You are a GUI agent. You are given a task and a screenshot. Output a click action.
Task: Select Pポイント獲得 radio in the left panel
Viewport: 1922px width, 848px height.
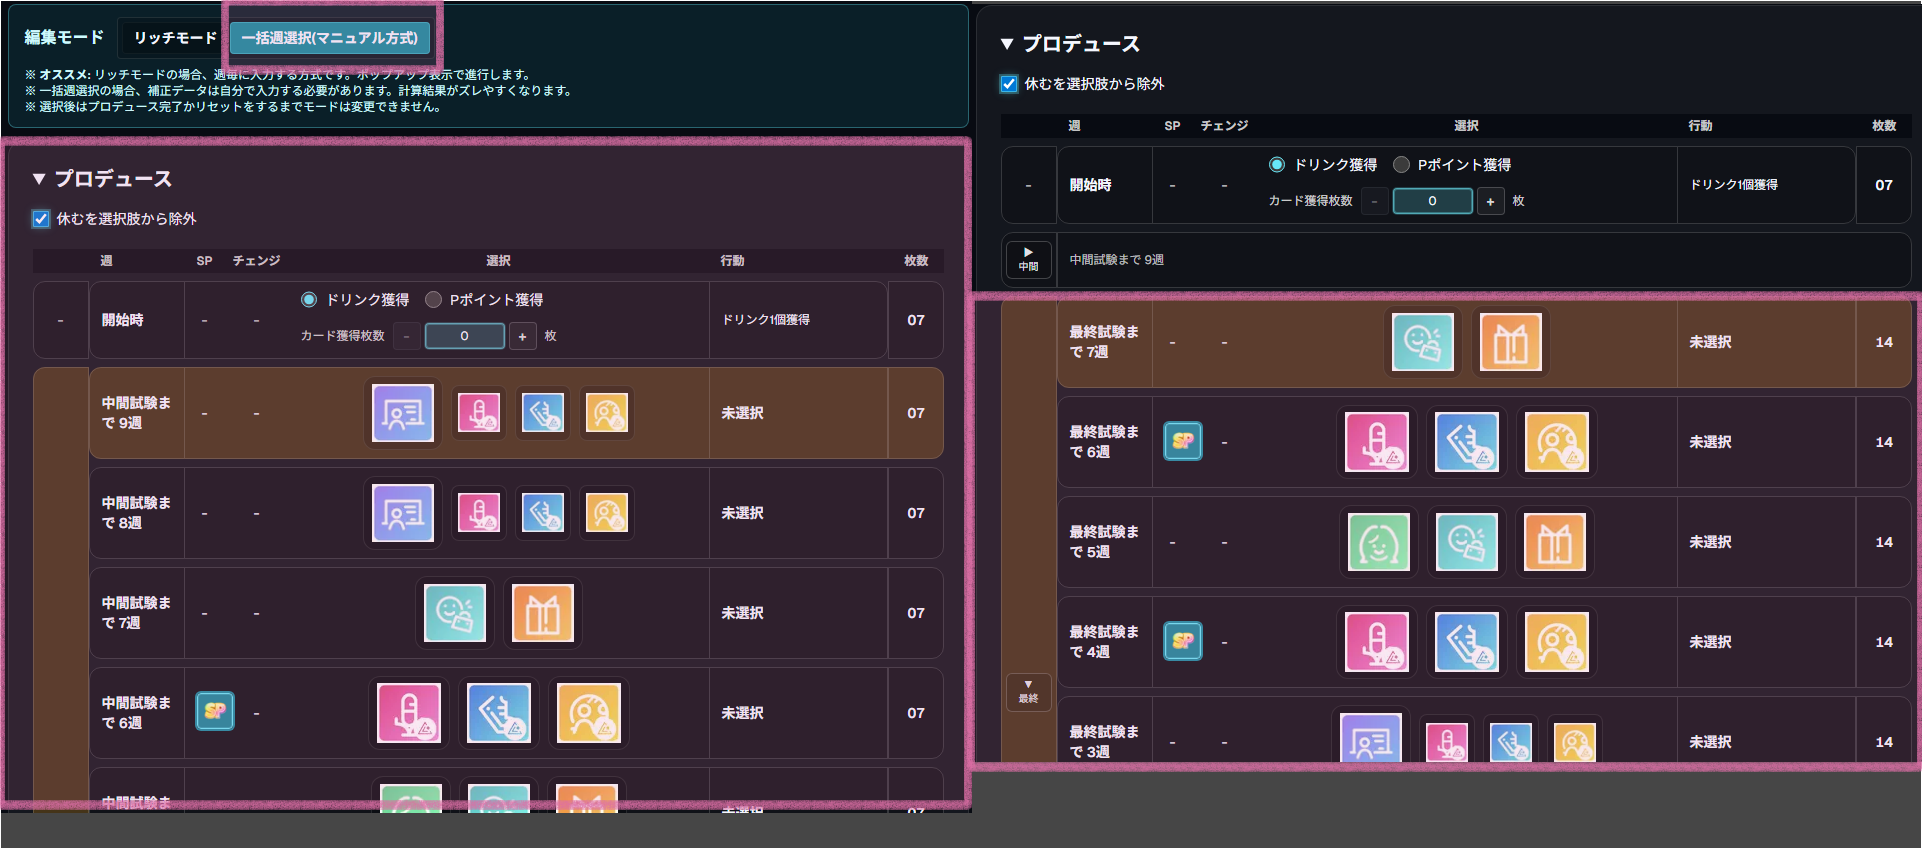[x=433, y=300]
